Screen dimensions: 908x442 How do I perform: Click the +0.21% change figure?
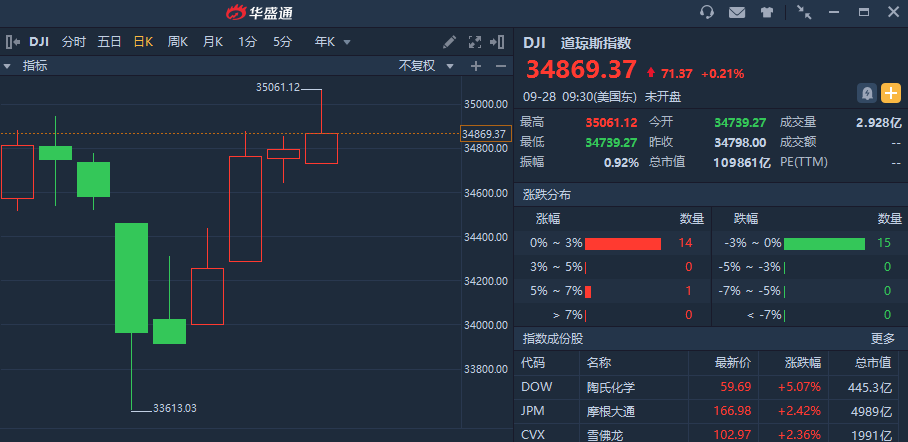pos(723,74)
